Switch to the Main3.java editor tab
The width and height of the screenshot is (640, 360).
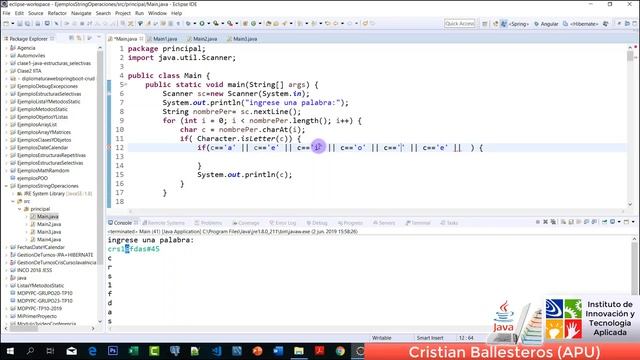coord(242,39)
